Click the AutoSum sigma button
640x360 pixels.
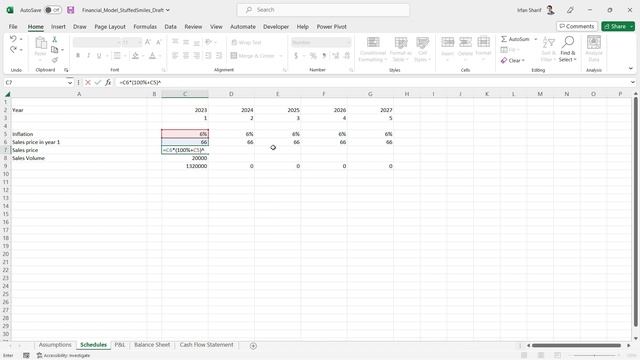(x=515, y=39)
